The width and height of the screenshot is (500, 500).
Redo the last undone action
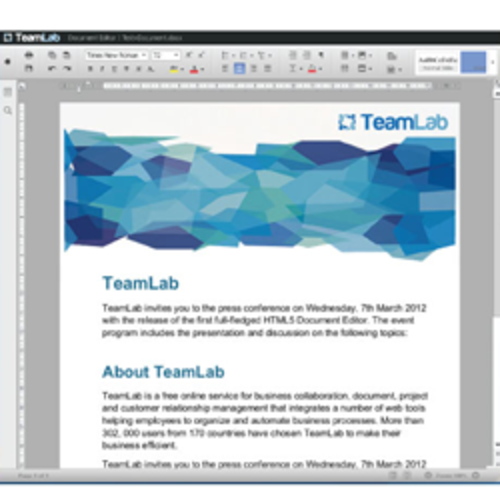coord(67,68)
